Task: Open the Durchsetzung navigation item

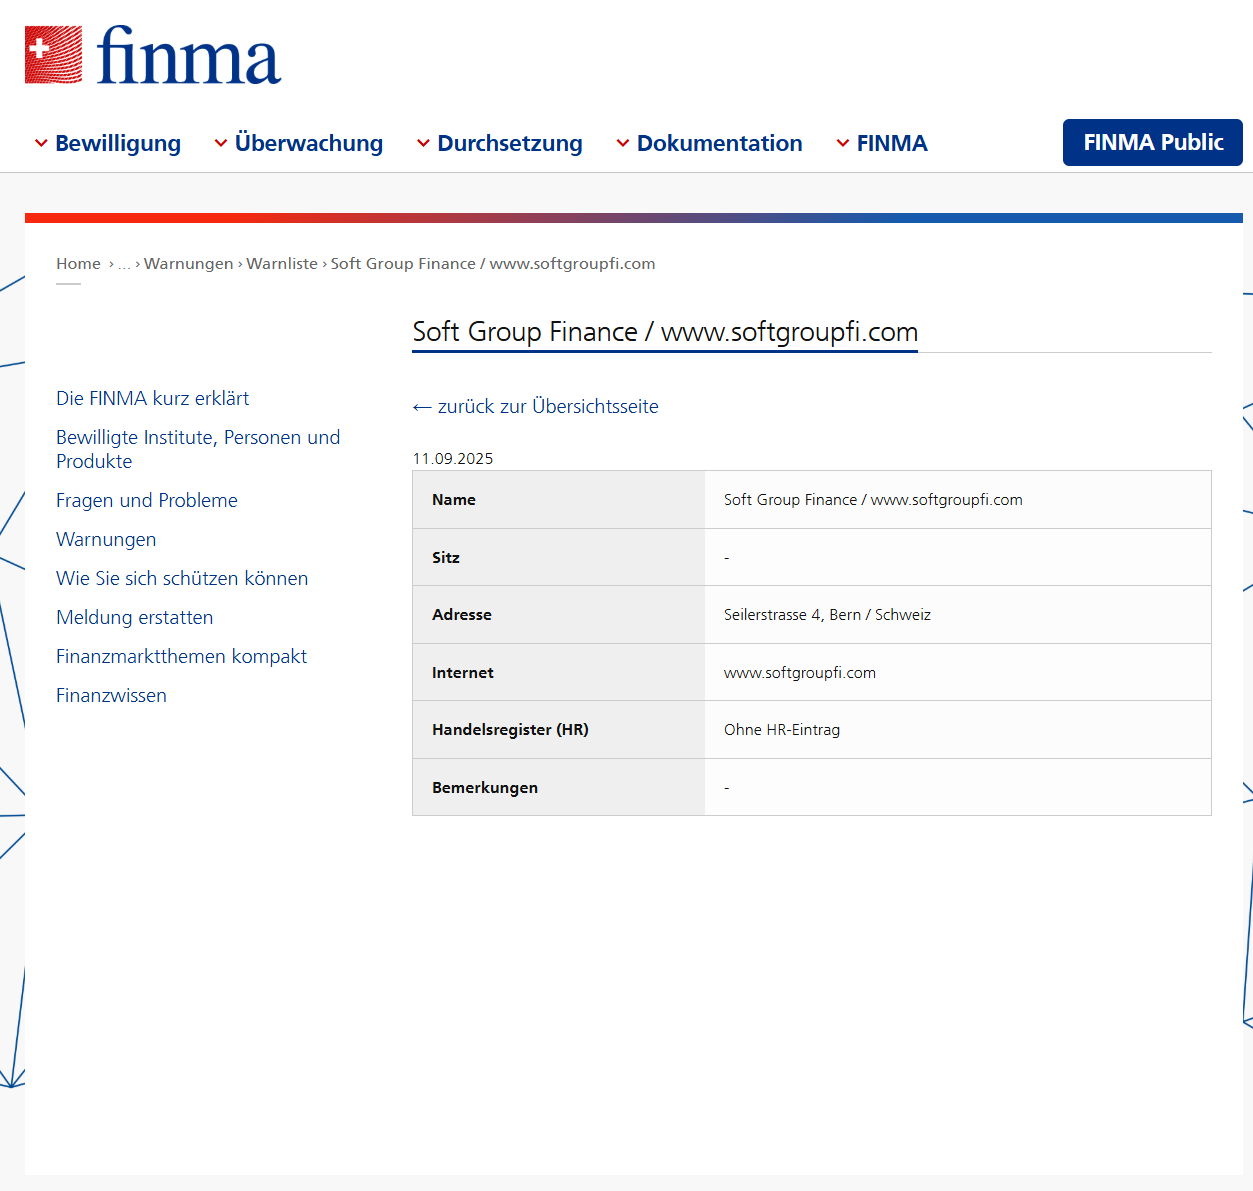Action: pyautogui.click(x=510, y=143)
